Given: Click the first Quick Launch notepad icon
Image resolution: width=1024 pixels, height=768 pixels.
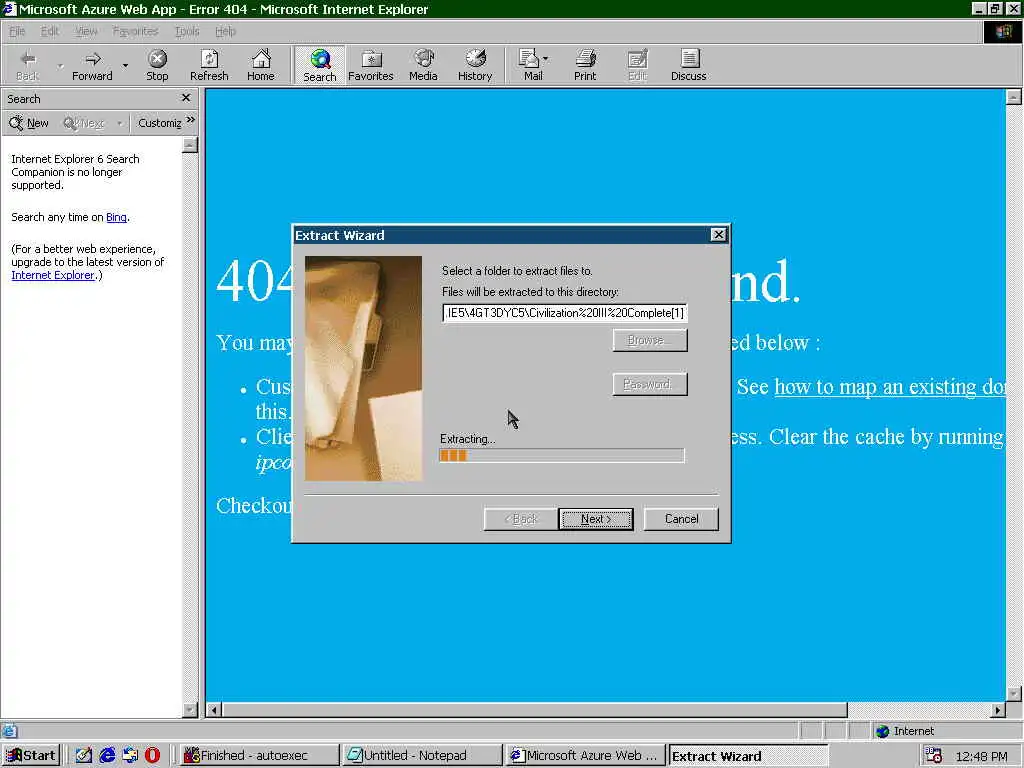Looking at the screenshot, I should (x=84, y=756).
